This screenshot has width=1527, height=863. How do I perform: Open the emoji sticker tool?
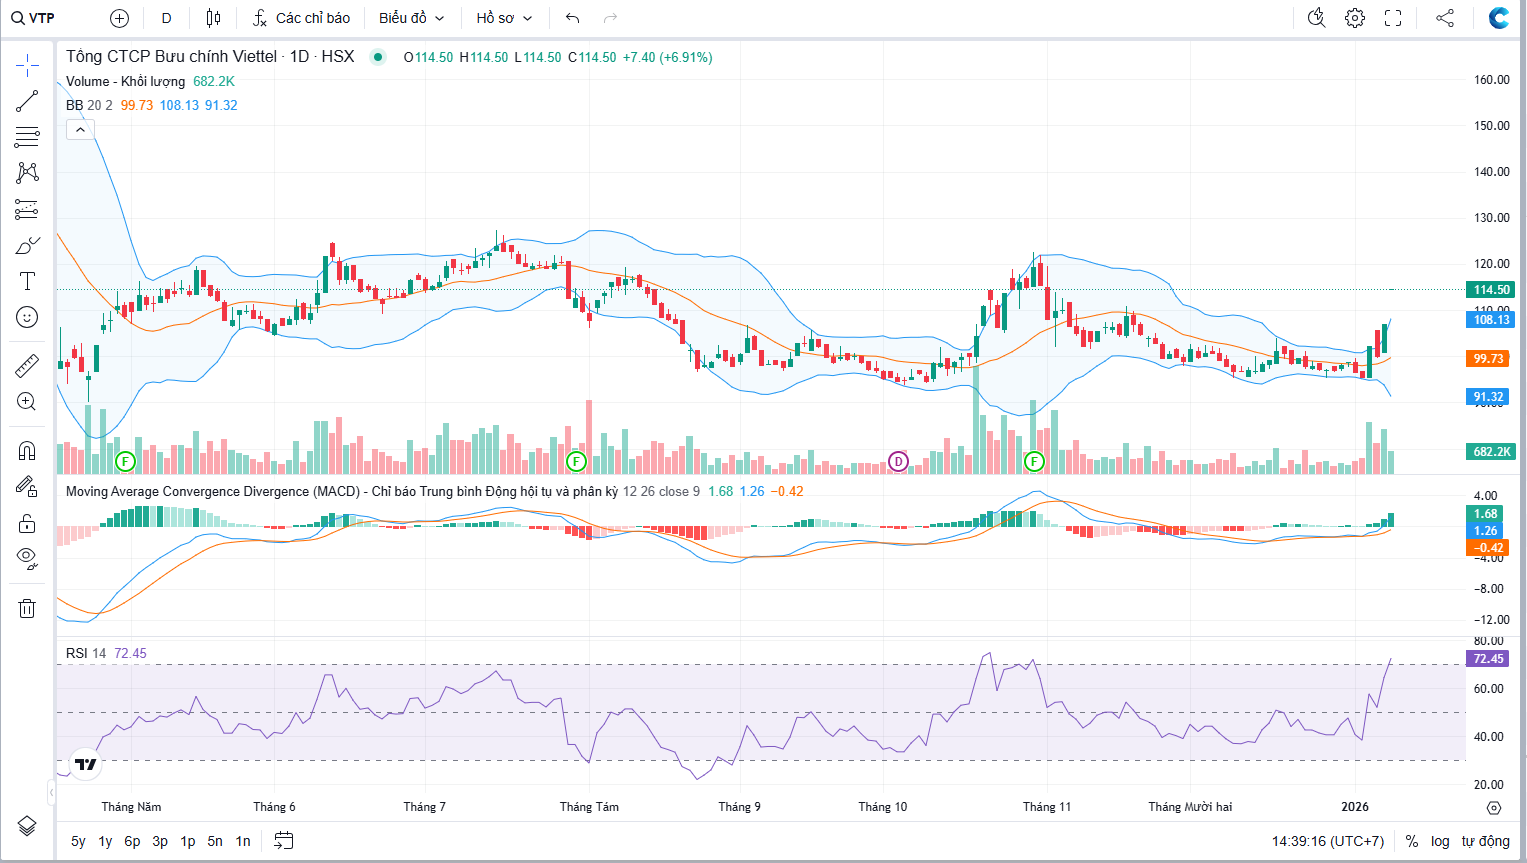coord(27,317)
